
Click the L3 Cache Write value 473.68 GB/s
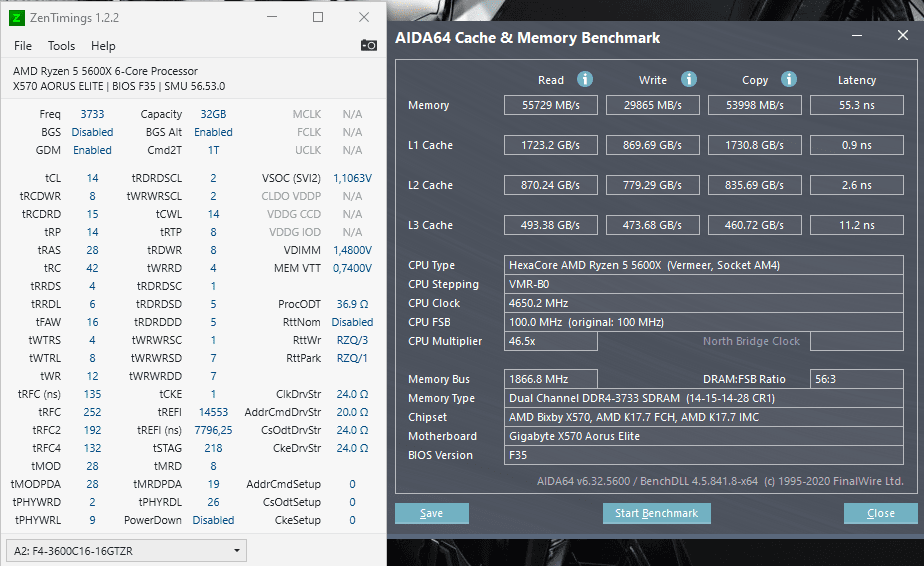point(652,225)
